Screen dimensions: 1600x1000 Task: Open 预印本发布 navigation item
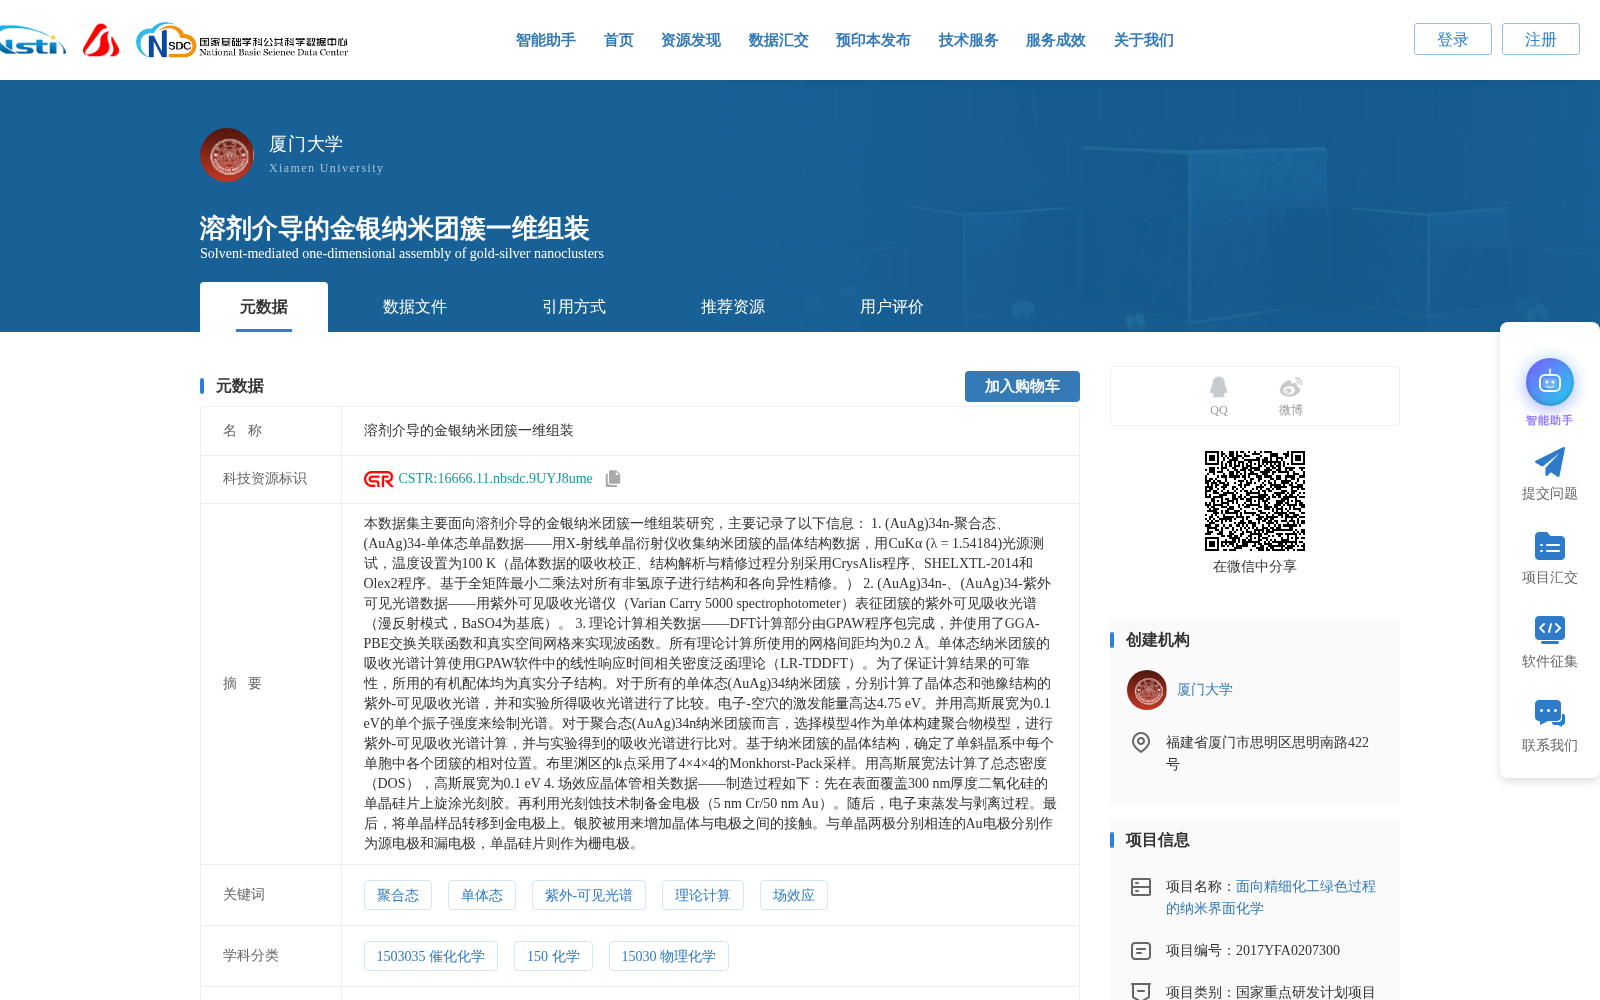click(873, 40)
